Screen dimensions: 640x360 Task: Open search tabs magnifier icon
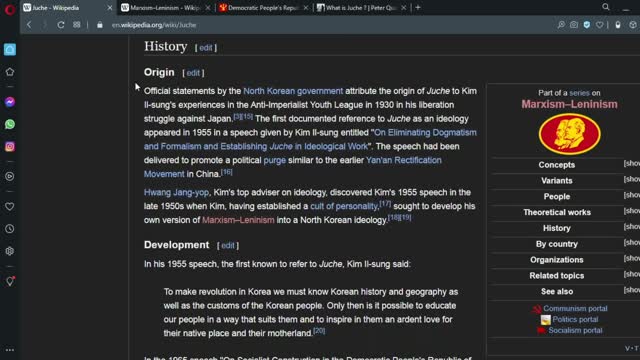coord(606,7)
